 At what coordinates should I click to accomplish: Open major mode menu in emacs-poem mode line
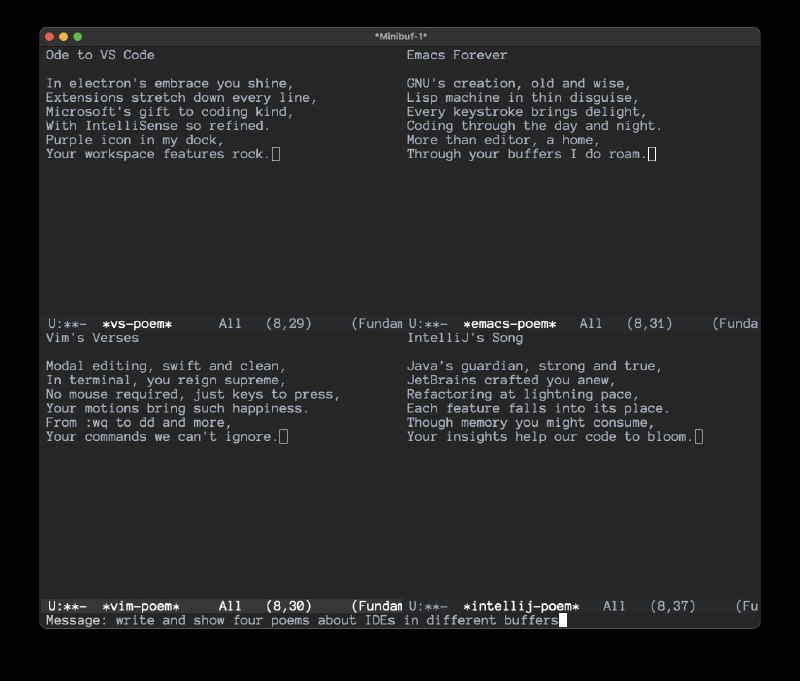pos(736,324)
